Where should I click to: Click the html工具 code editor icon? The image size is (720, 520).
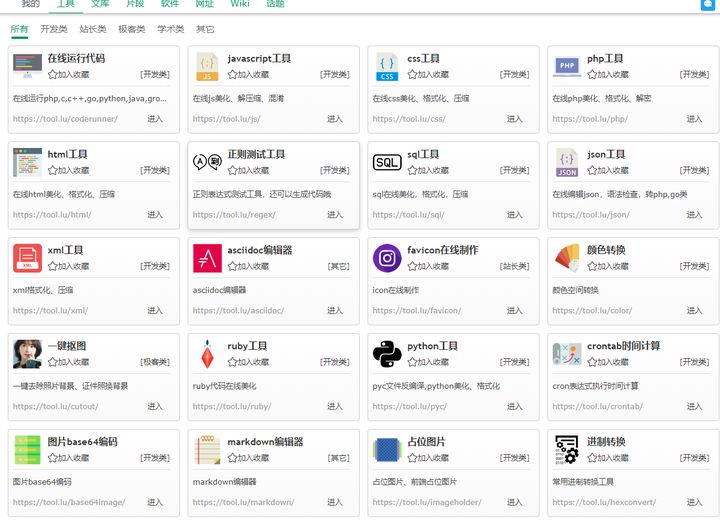point(28,162)
